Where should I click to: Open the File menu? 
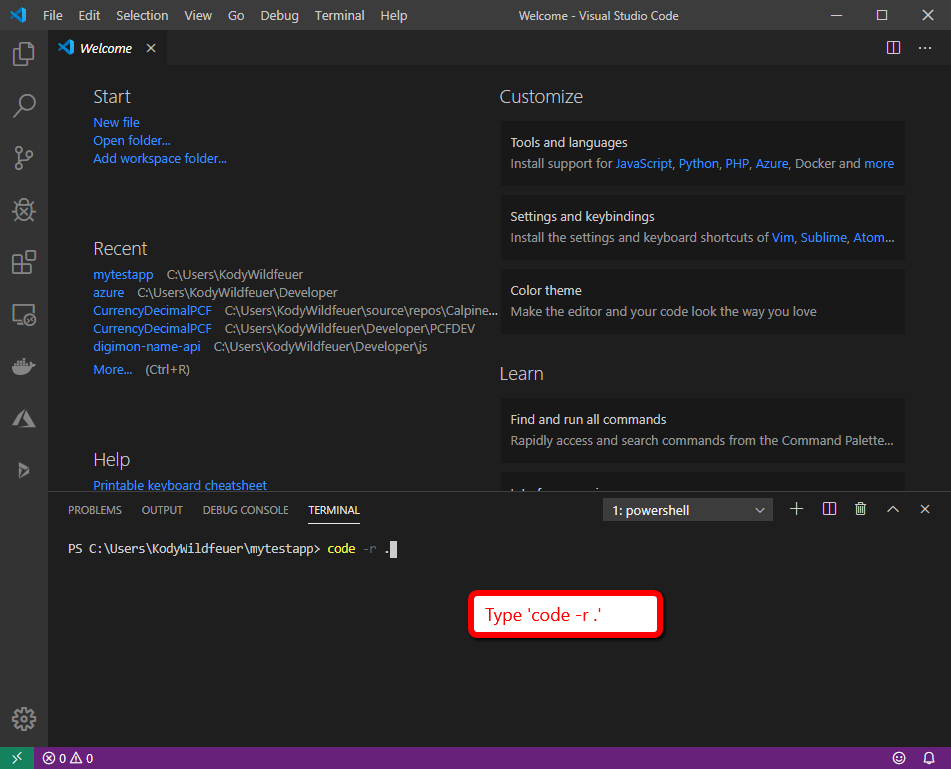53,15
